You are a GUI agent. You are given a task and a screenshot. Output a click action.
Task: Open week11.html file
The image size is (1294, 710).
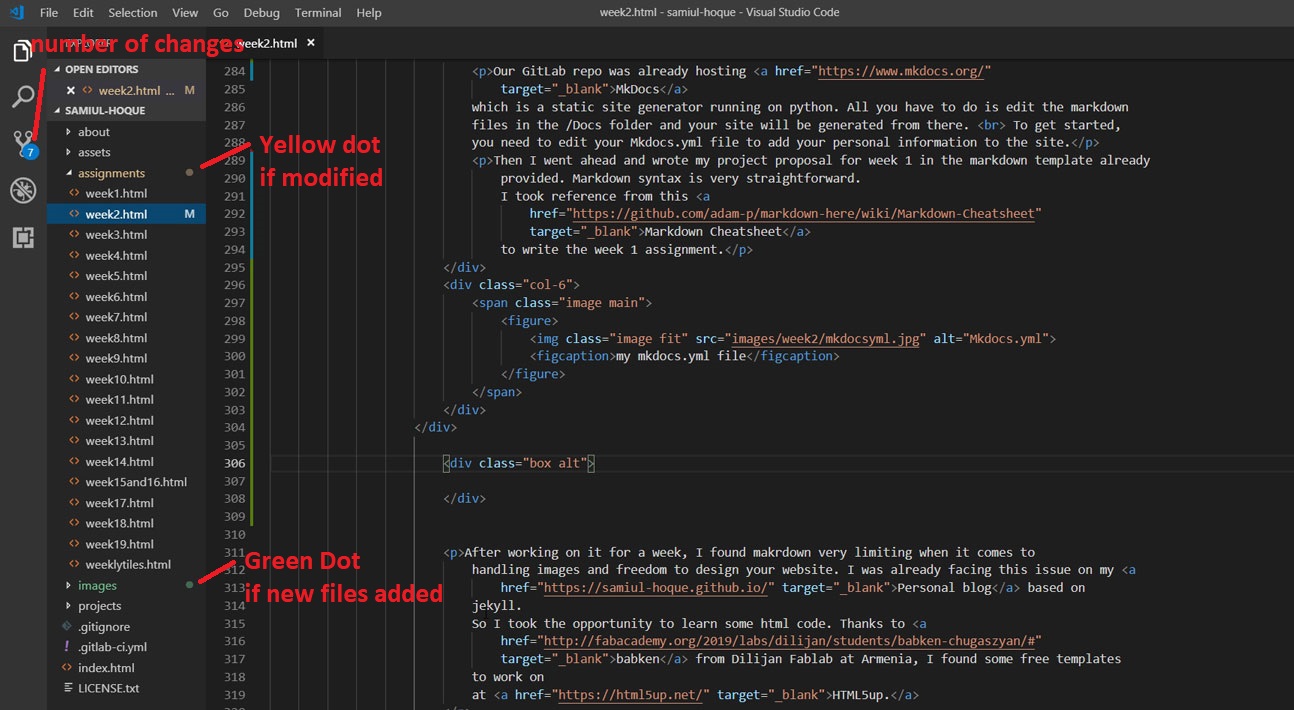[x=126, y=399]
